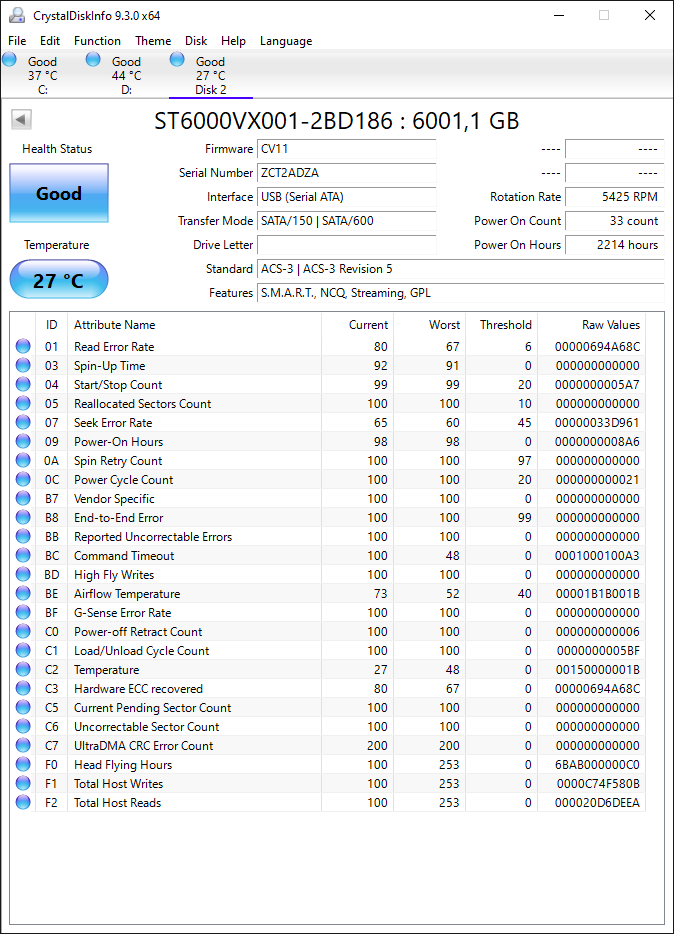The image size is (674, 934).
Task: Open the Help menu
Action: pyautogui.click(x=233, y=41)
